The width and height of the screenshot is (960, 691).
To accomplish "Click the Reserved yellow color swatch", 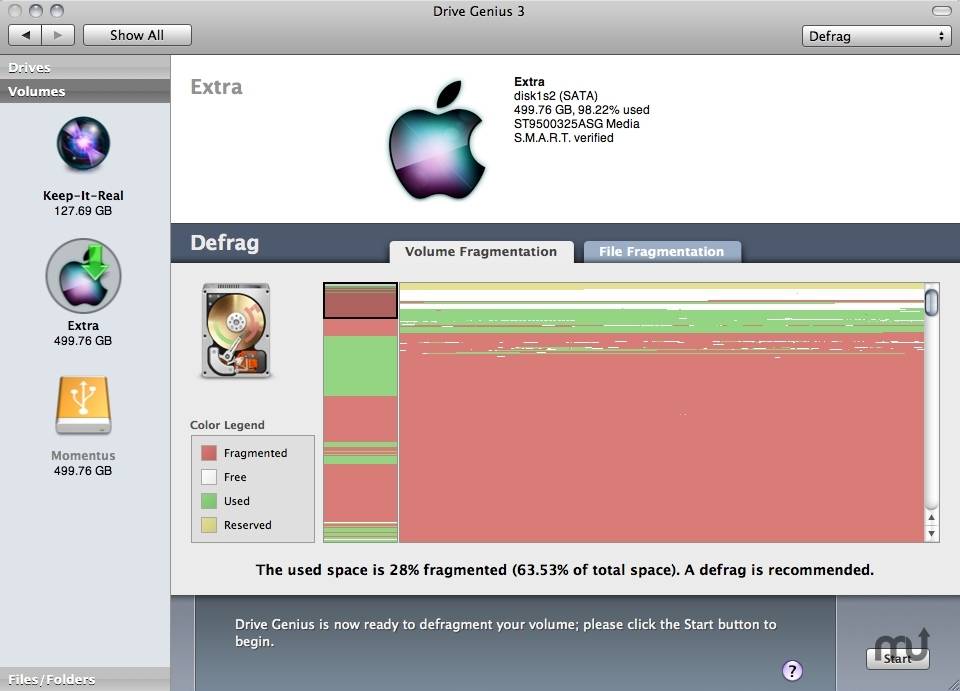I will [209, 525].
